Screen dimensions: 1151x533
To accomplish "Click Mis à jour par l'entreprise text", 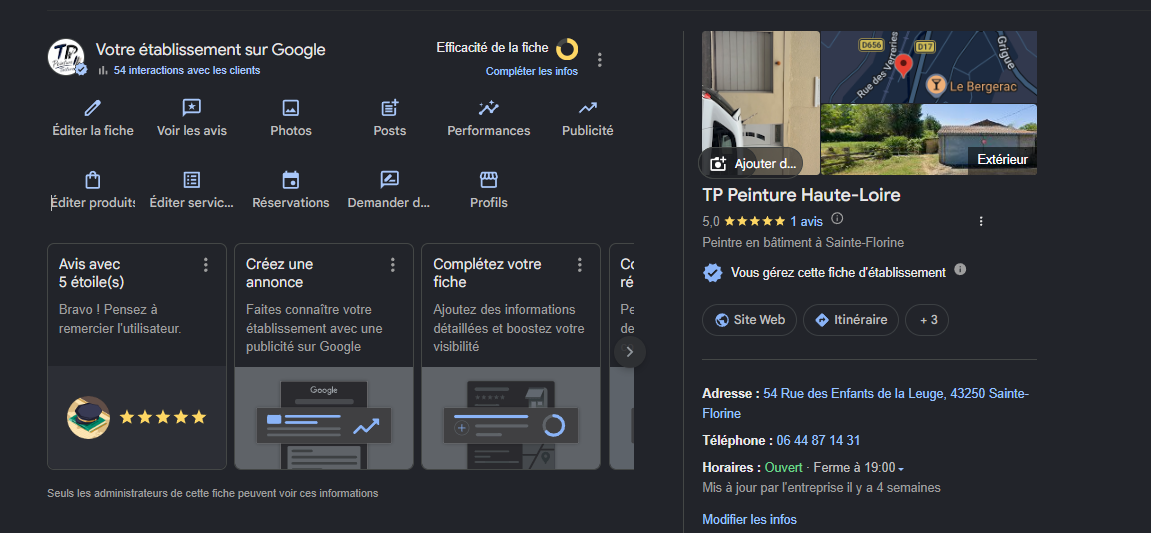I will [x=821, y=487].
